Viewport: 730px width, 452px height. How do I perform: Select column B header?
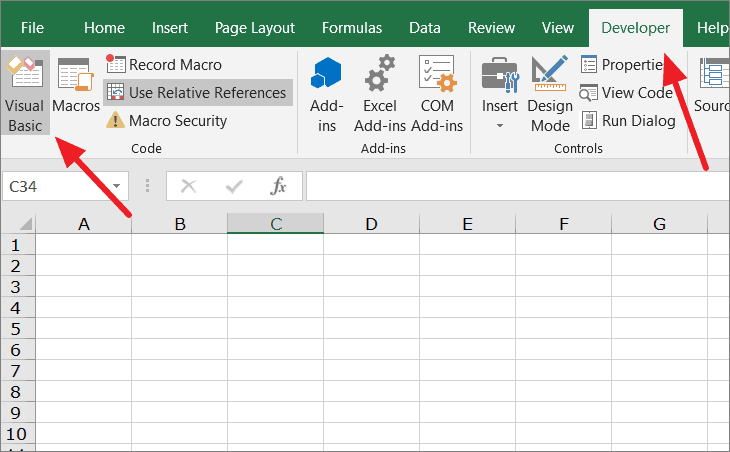coord(180,224)
